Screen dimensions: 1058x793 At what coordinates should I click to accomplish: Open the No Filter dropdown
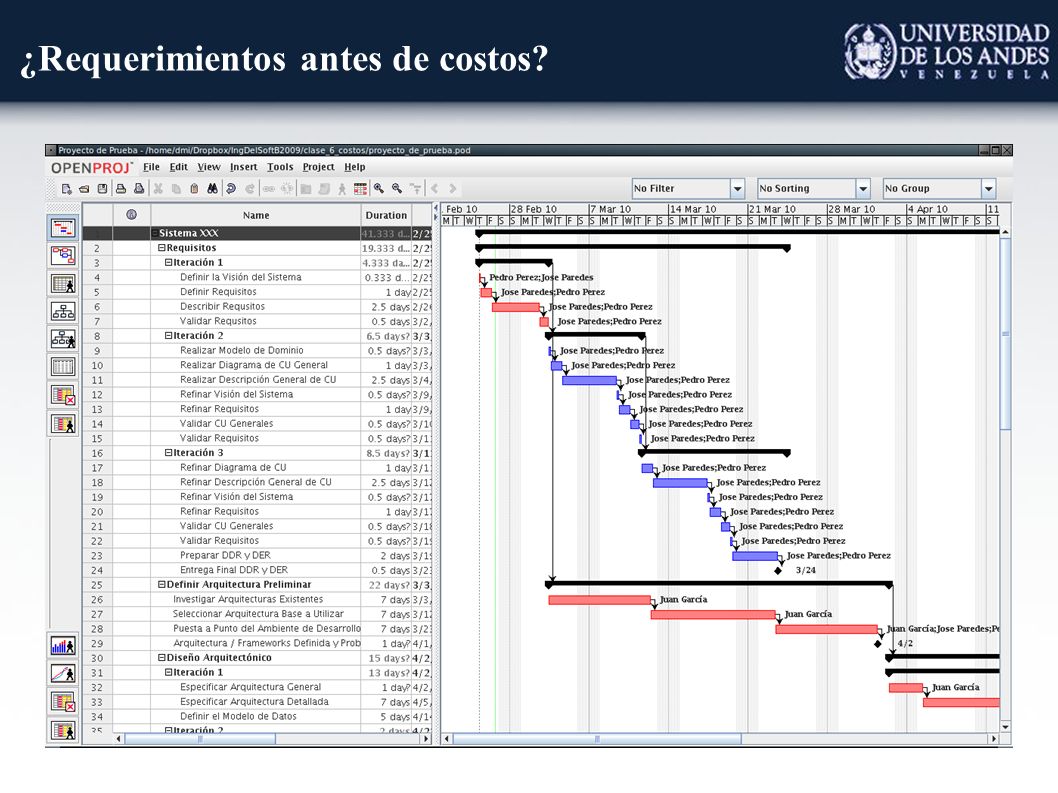click(737, 189)
